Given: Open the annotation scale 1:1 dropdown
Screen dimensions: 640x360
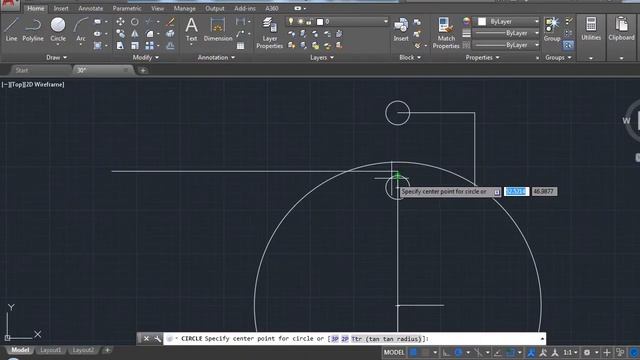Looking at the screenshot, I should [570, 352].
